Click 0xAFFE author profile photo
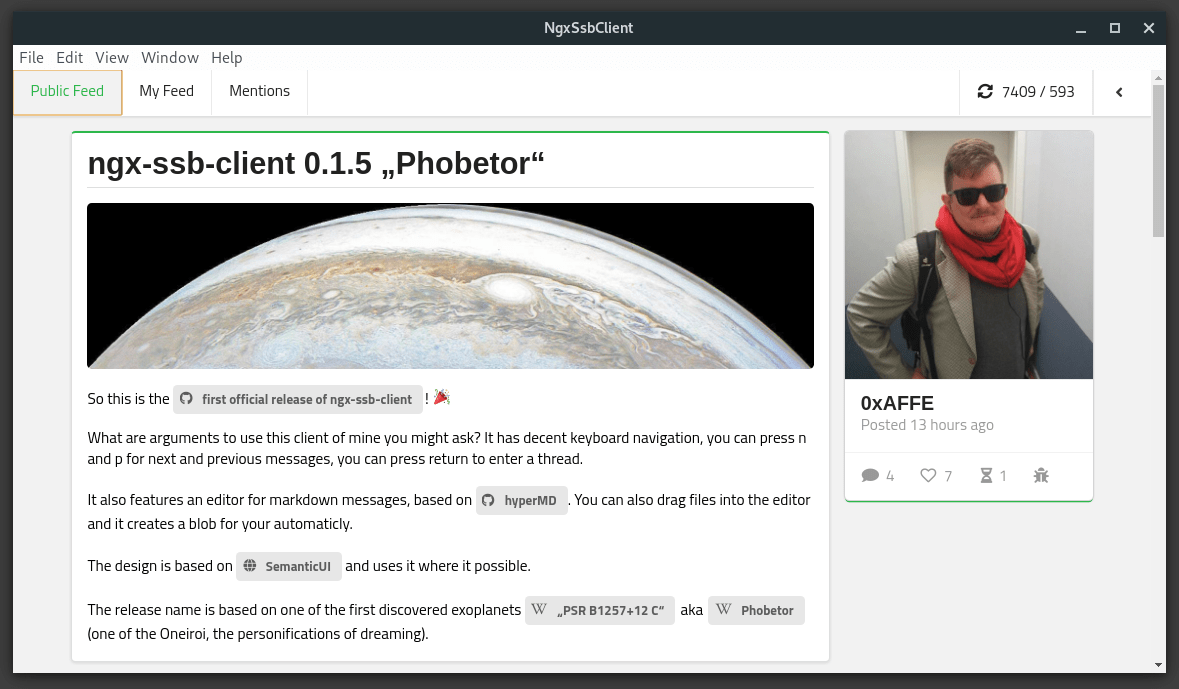This screenshot has width=1179, height=689. 968,255
